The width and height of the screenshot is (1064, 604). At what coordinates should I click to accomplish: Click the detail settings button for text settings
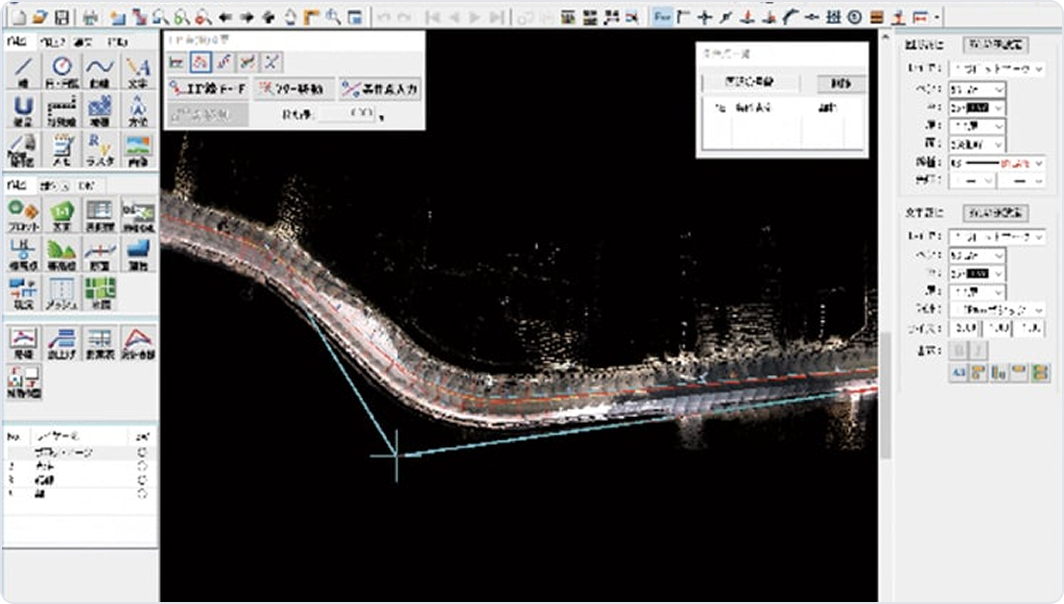[995, 213]
